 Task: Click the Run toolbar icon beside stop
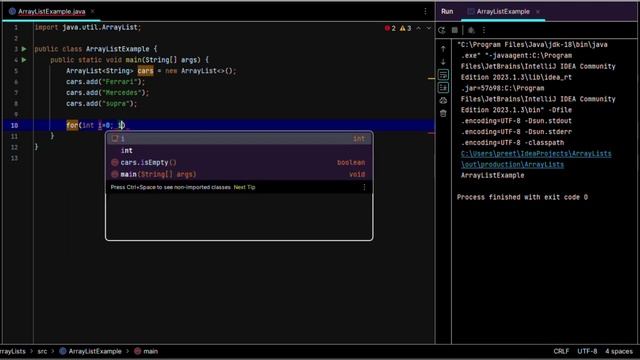471,30
